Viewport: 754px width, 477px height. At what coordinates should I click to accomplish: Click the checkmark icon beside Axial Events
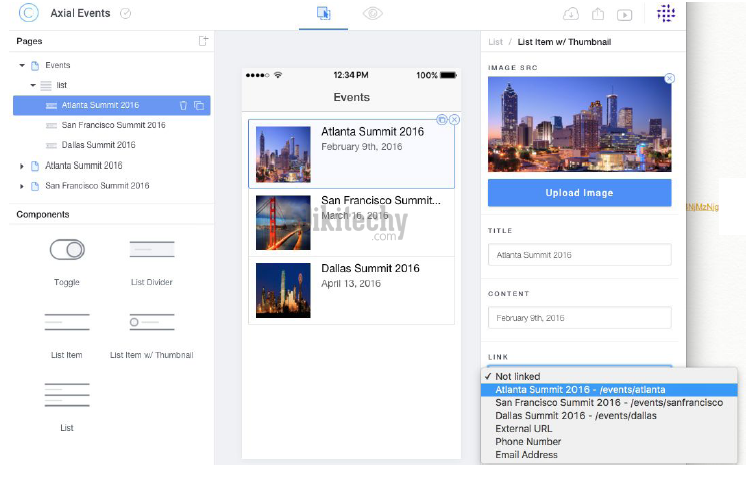click(126, 13)
